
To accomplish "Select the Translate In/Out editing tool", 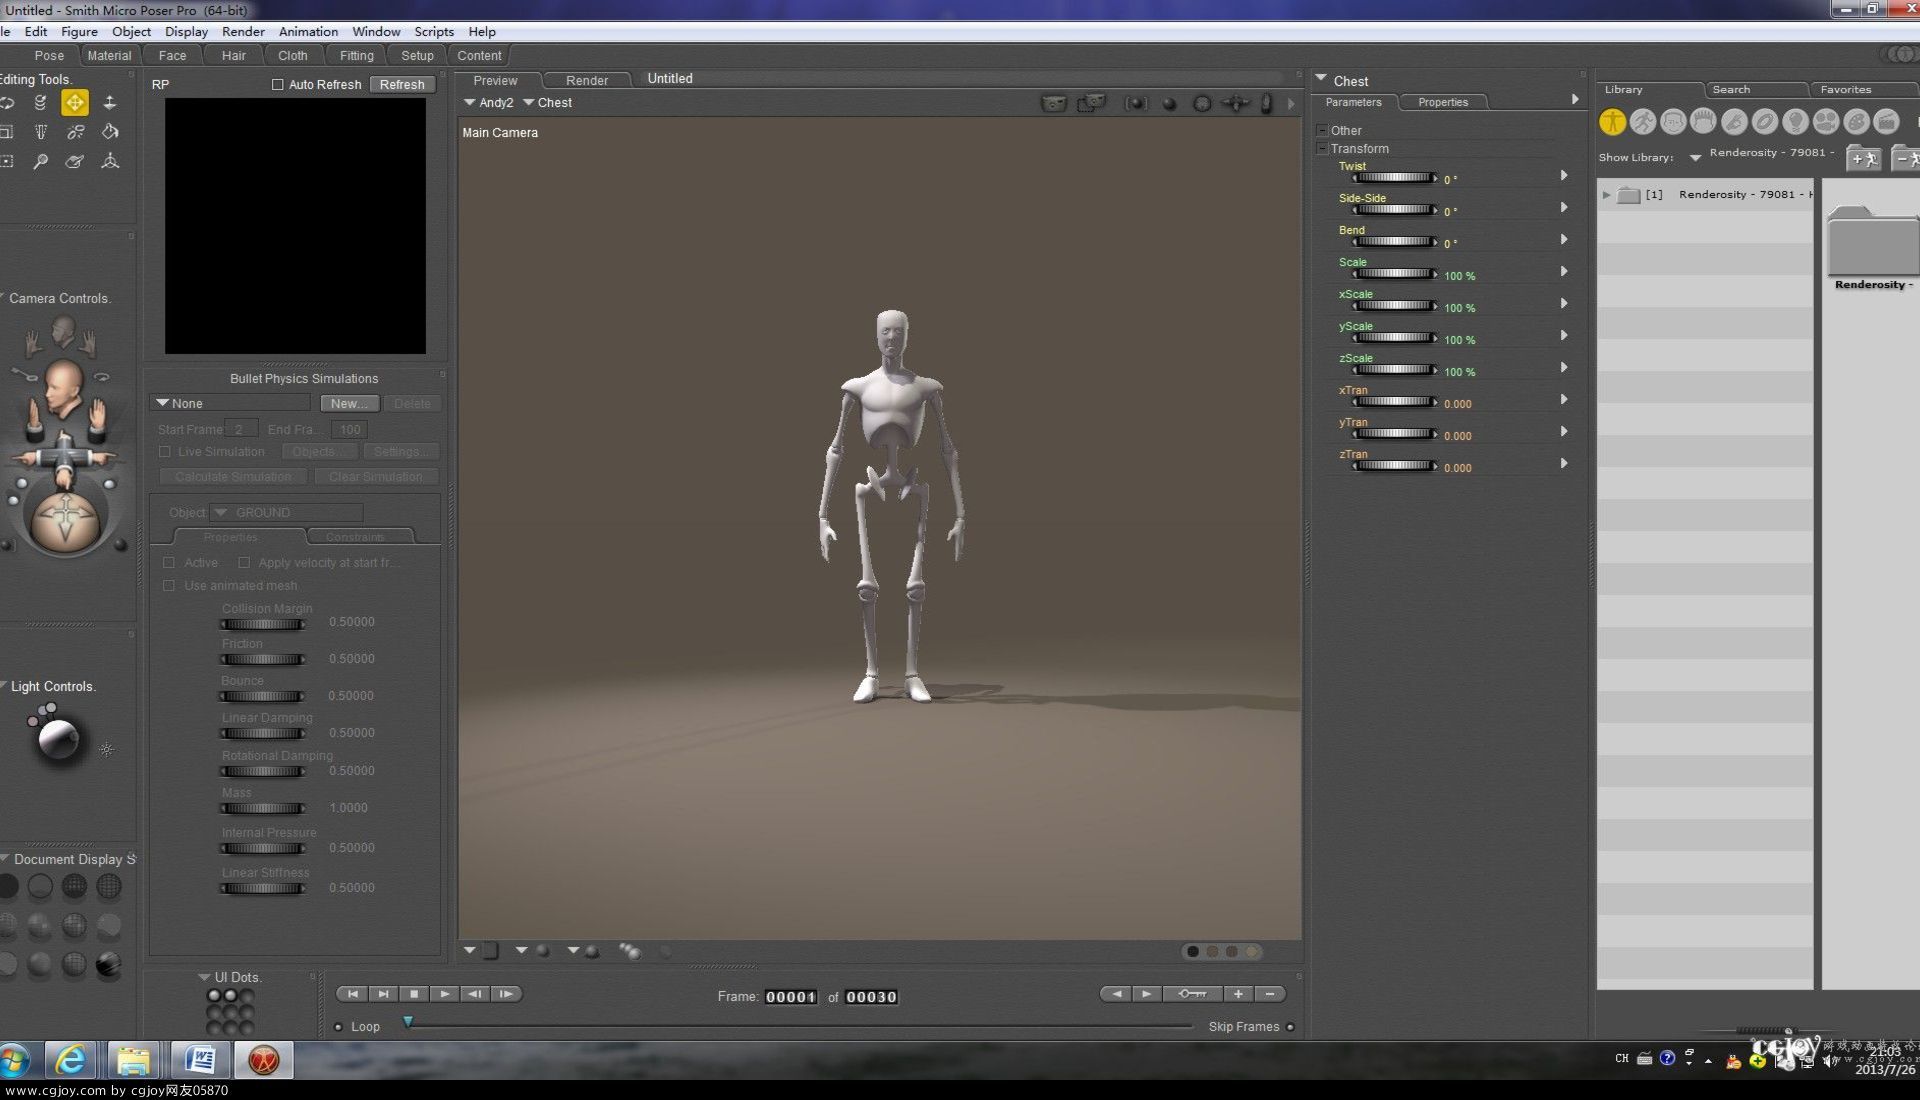I will click(x=110, y=102).
